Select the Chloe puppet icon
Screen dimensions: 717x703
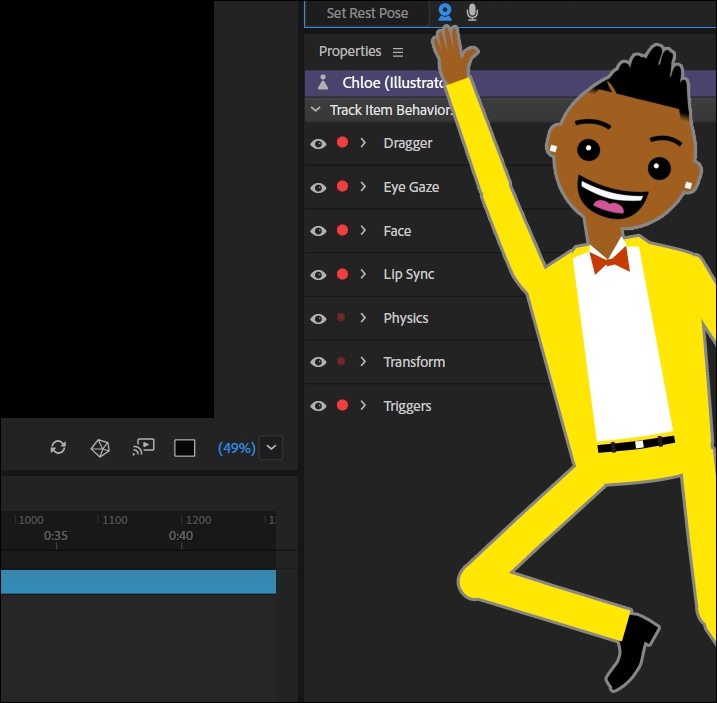point(323,82)
